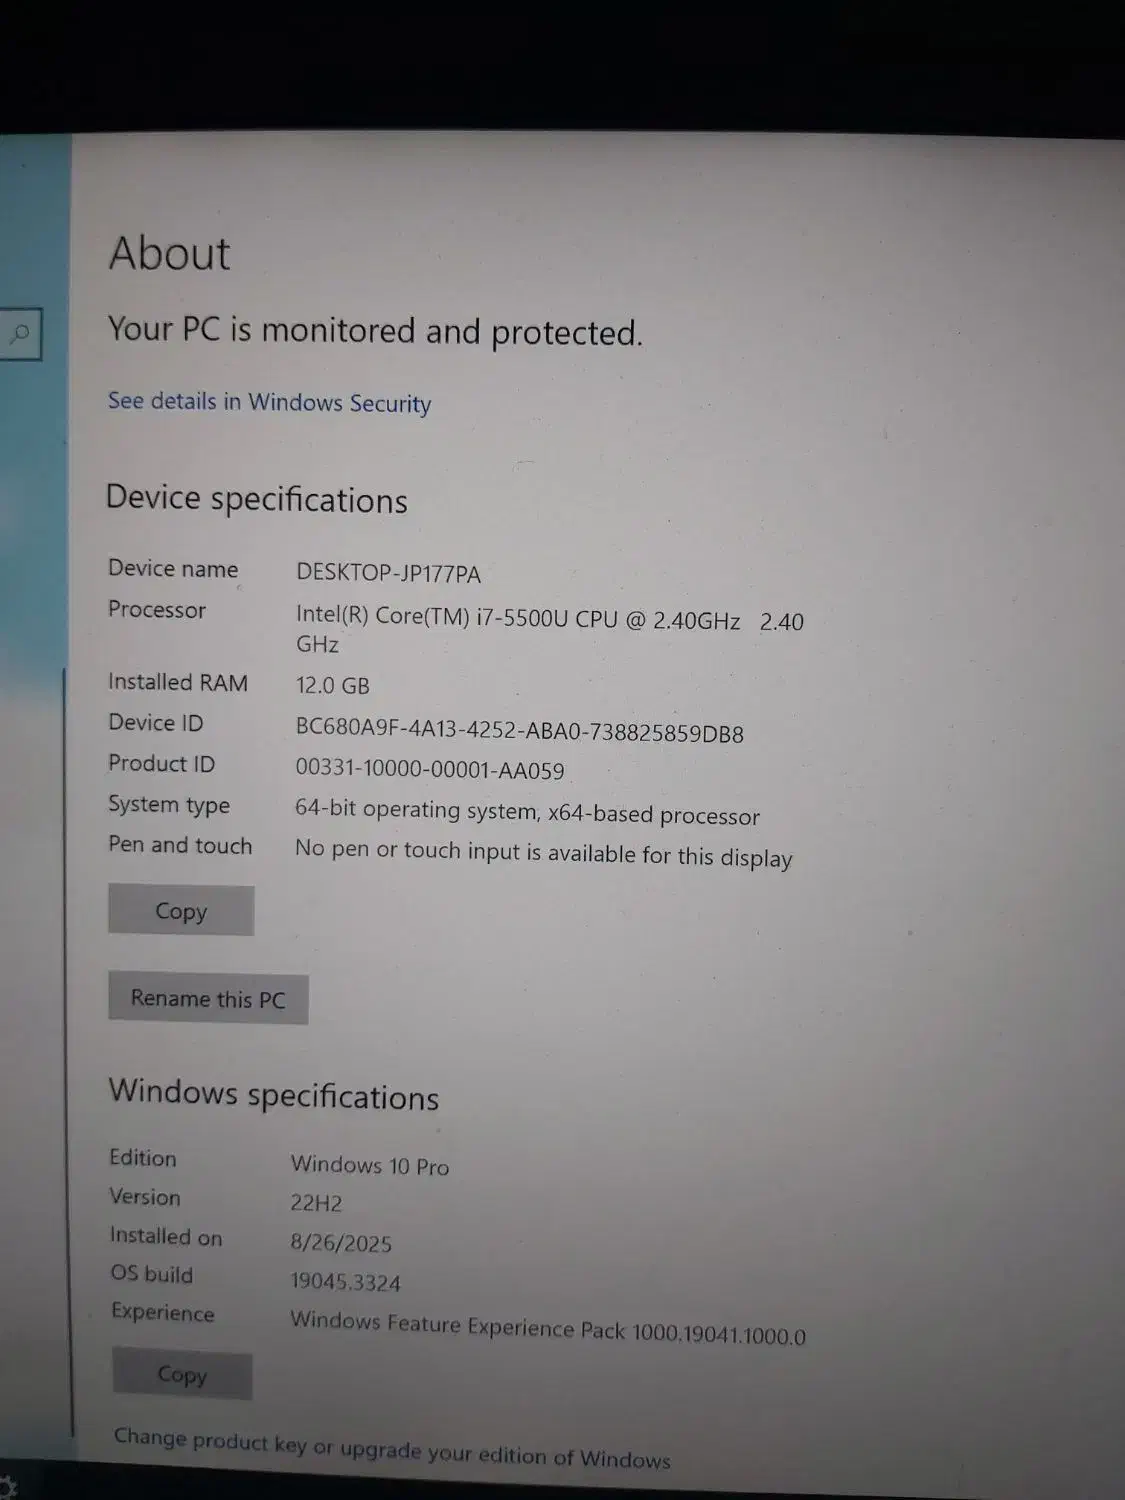This screenshot has width=1125, height=1500.
Task: Copy the Windows specifications
Action: (182, 1375)
